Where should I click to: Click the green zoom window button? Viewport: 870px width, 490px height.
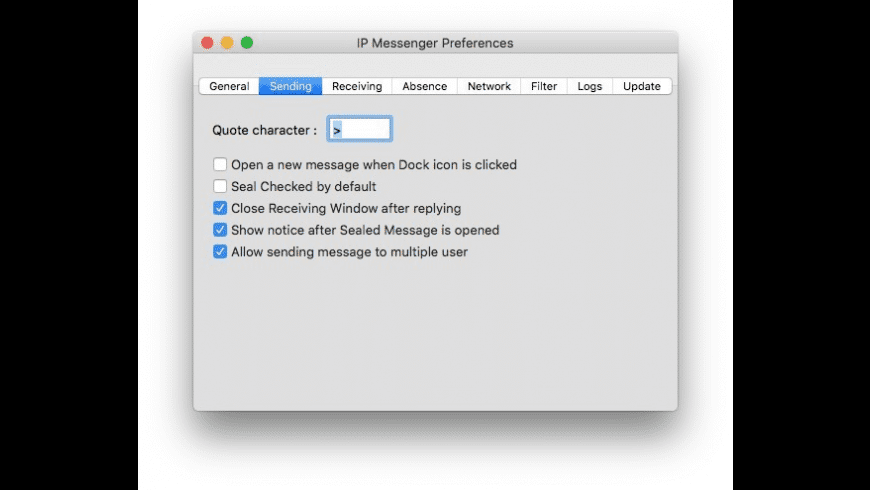click(247, 43)
